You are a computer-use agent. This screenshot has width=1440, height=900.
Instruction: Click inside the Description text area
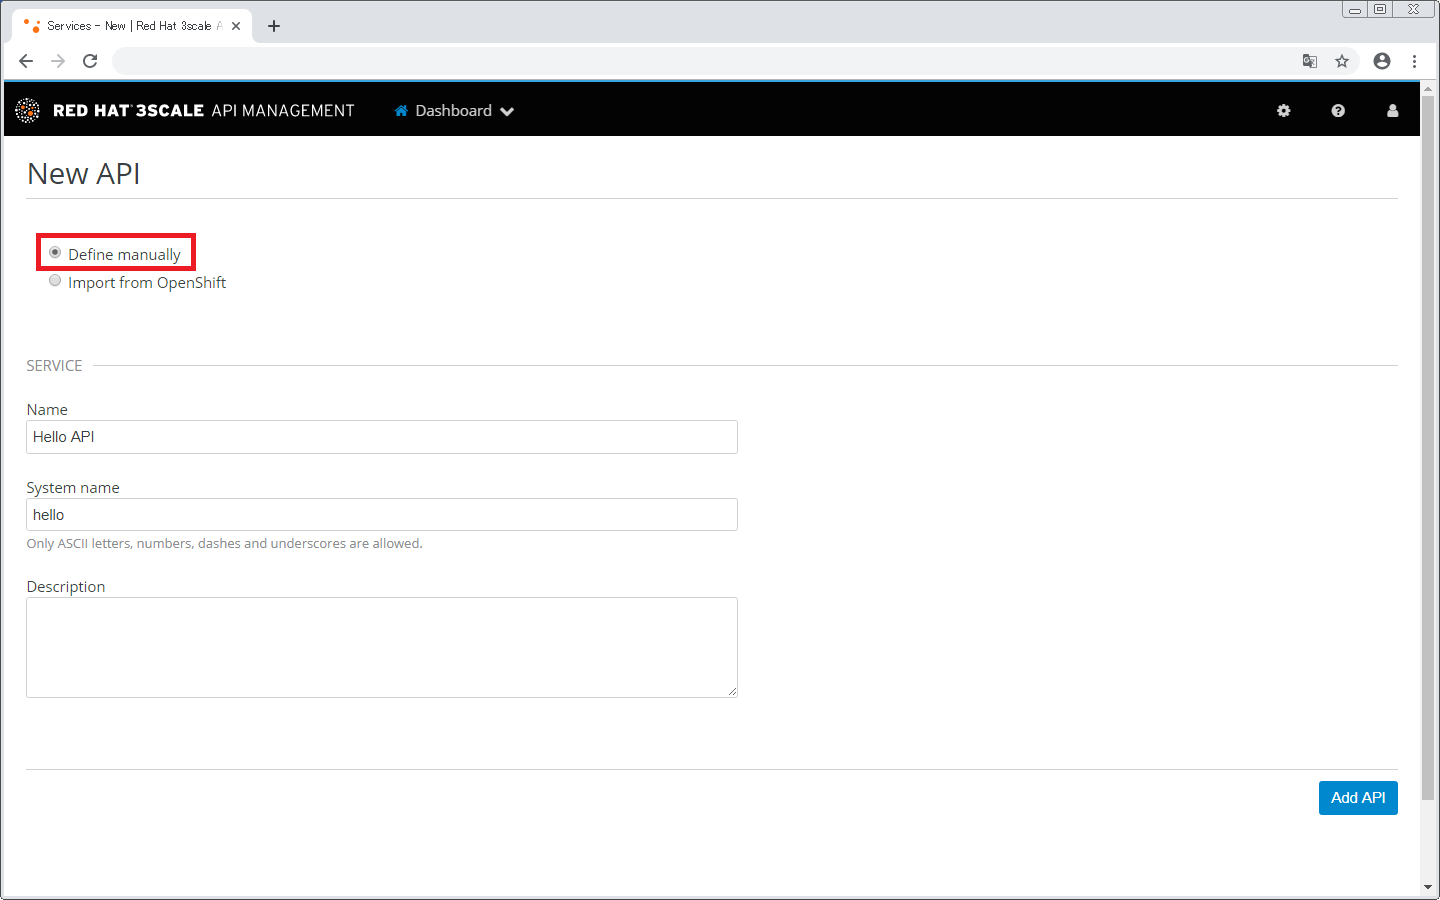[x=382, y=647]
